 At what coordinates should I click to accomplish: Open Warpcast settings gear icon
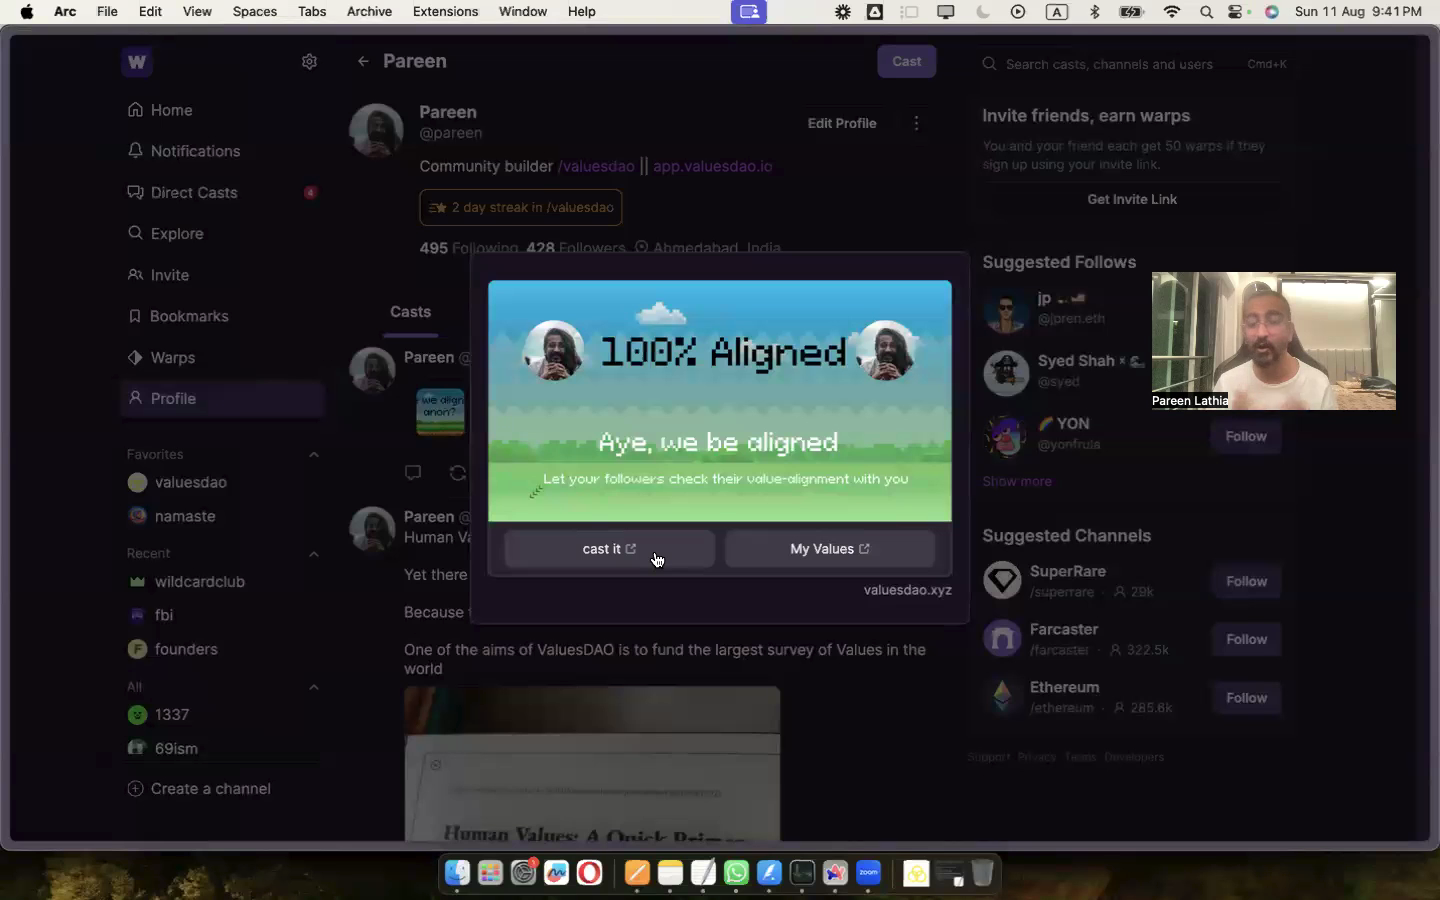coord(309,62)
